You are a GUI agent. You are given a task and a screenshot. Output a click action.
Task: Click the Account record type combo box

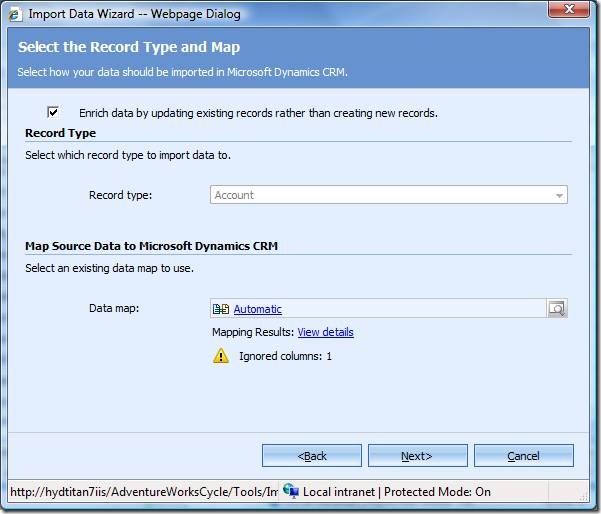click(x=380, y=195)
